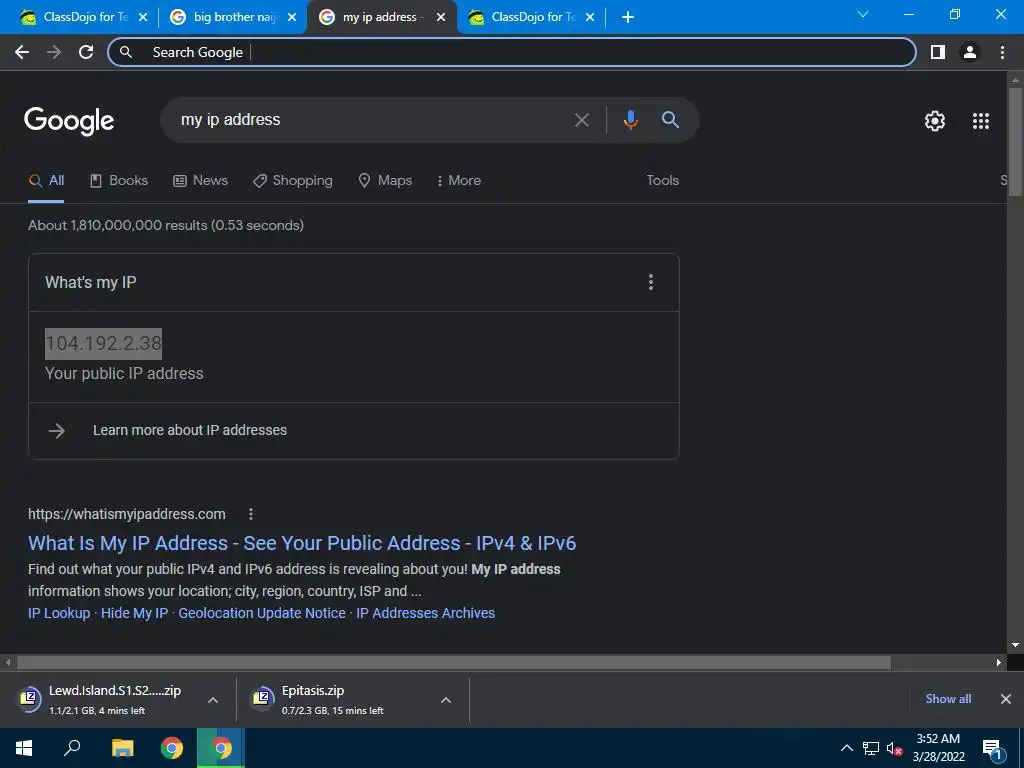Open the IP Lookup sitelink

point(59,613)
